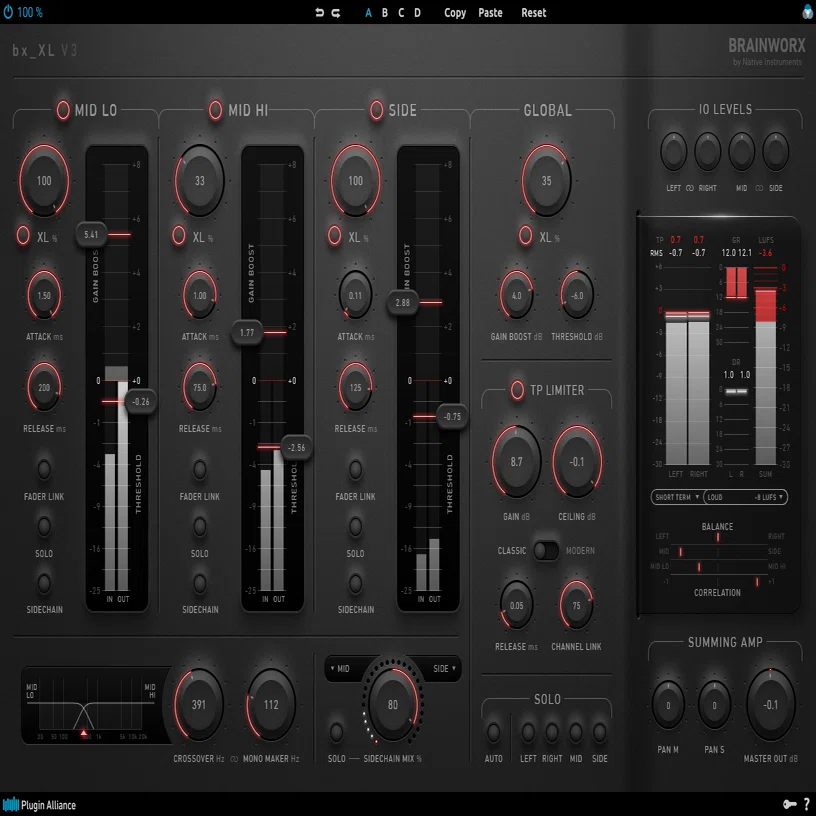
Task: Toggle the Solo AUTO button
Action: (493, 732)
